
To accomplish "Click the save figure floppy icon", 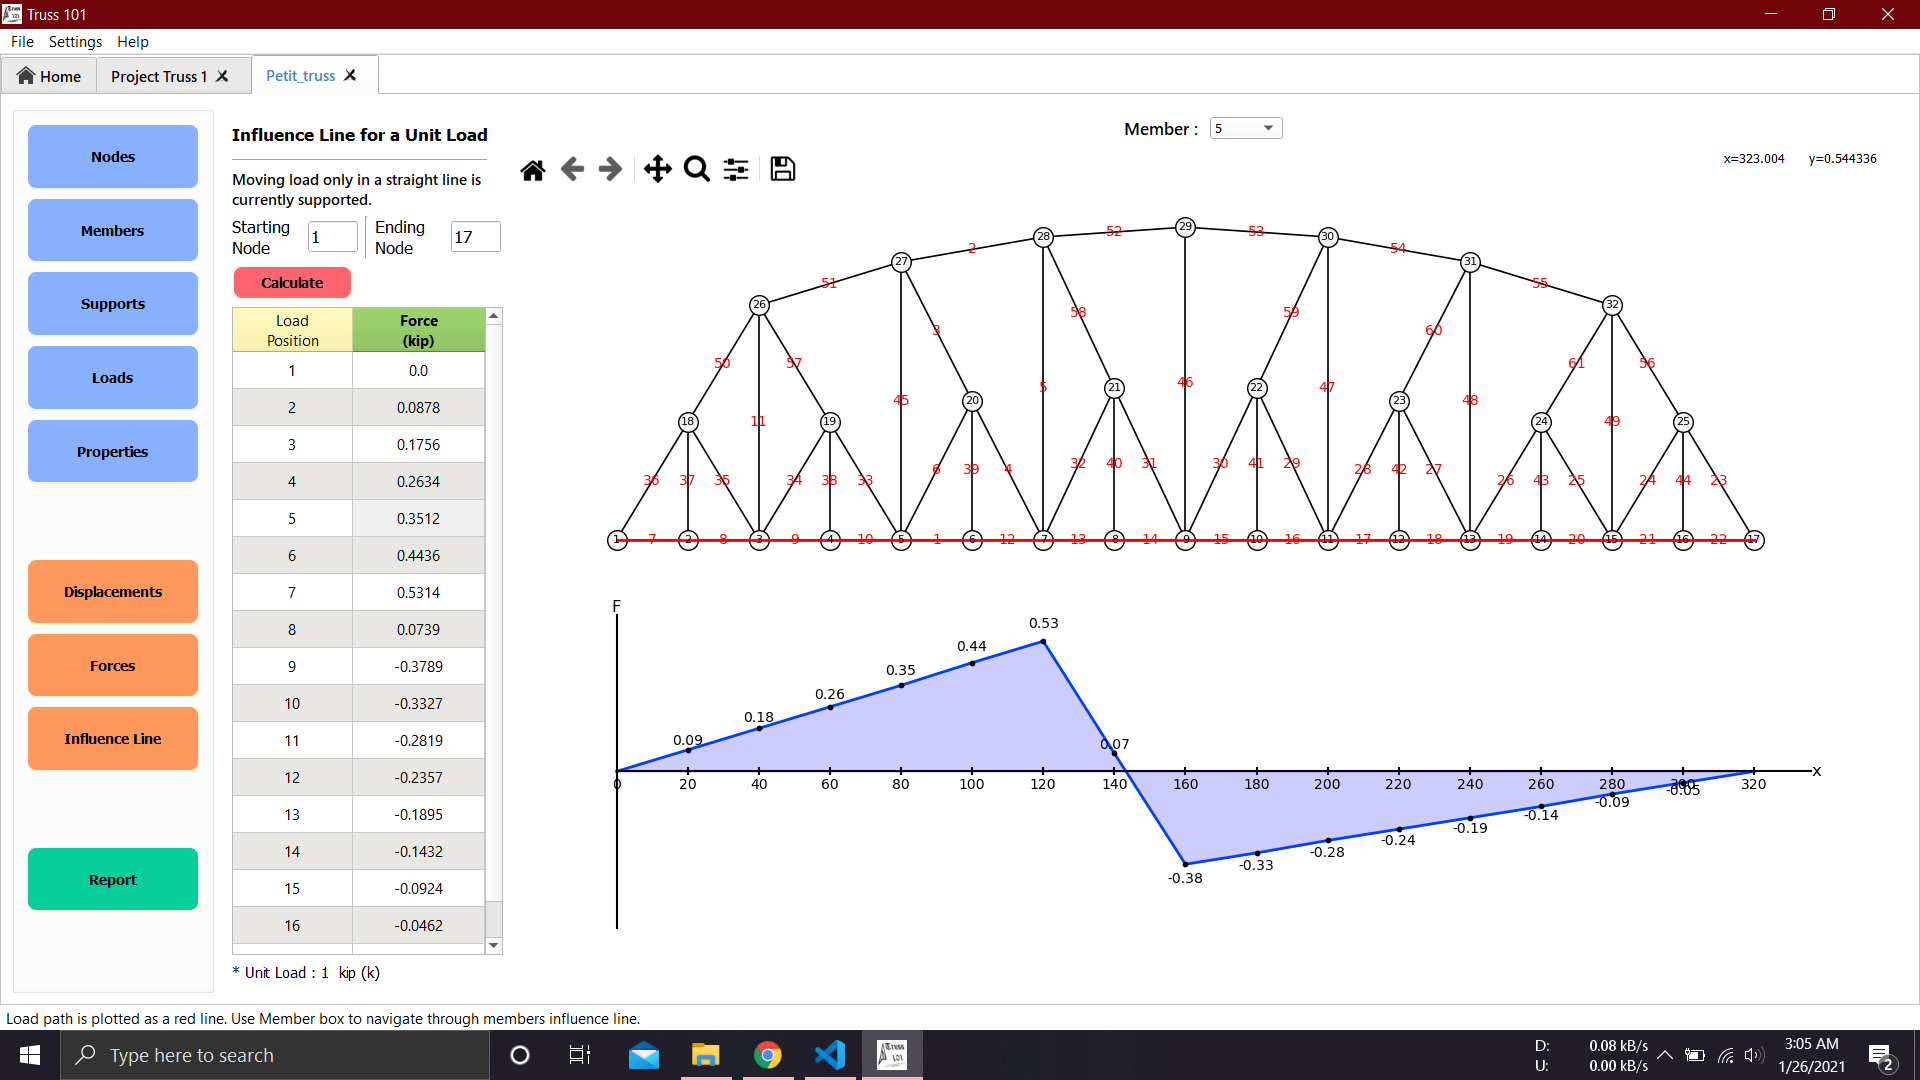I will coord(783,170).
